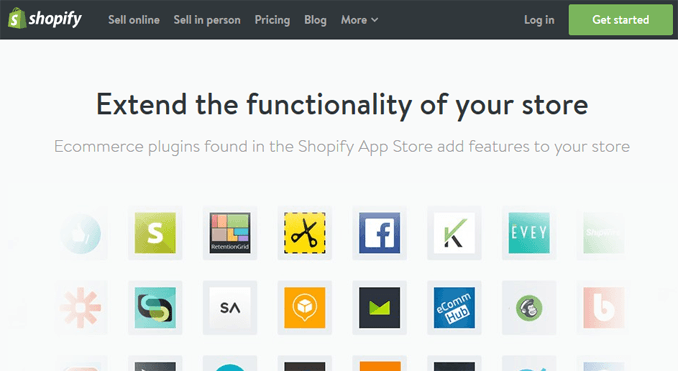Select the yellow scissors app icon
This screenshot has height=371, width=678.
tap(305, 233)
